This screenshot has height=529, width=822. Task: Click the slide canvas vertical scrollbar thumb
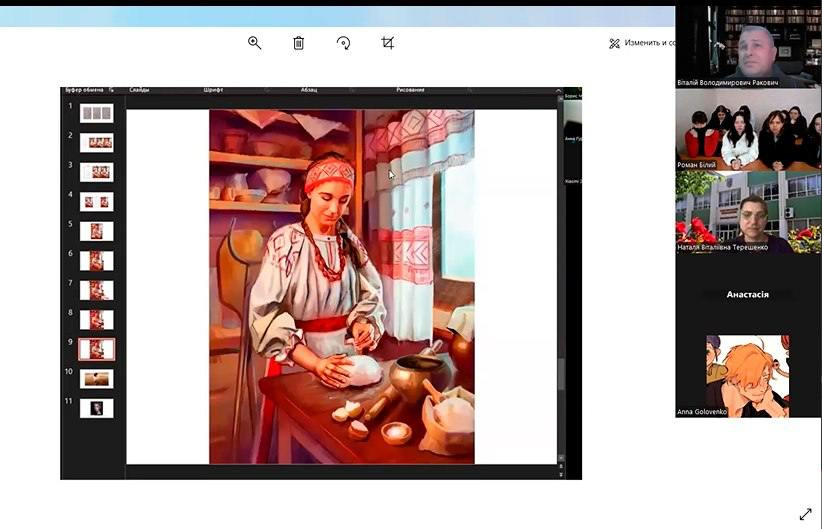click(561, 374)
